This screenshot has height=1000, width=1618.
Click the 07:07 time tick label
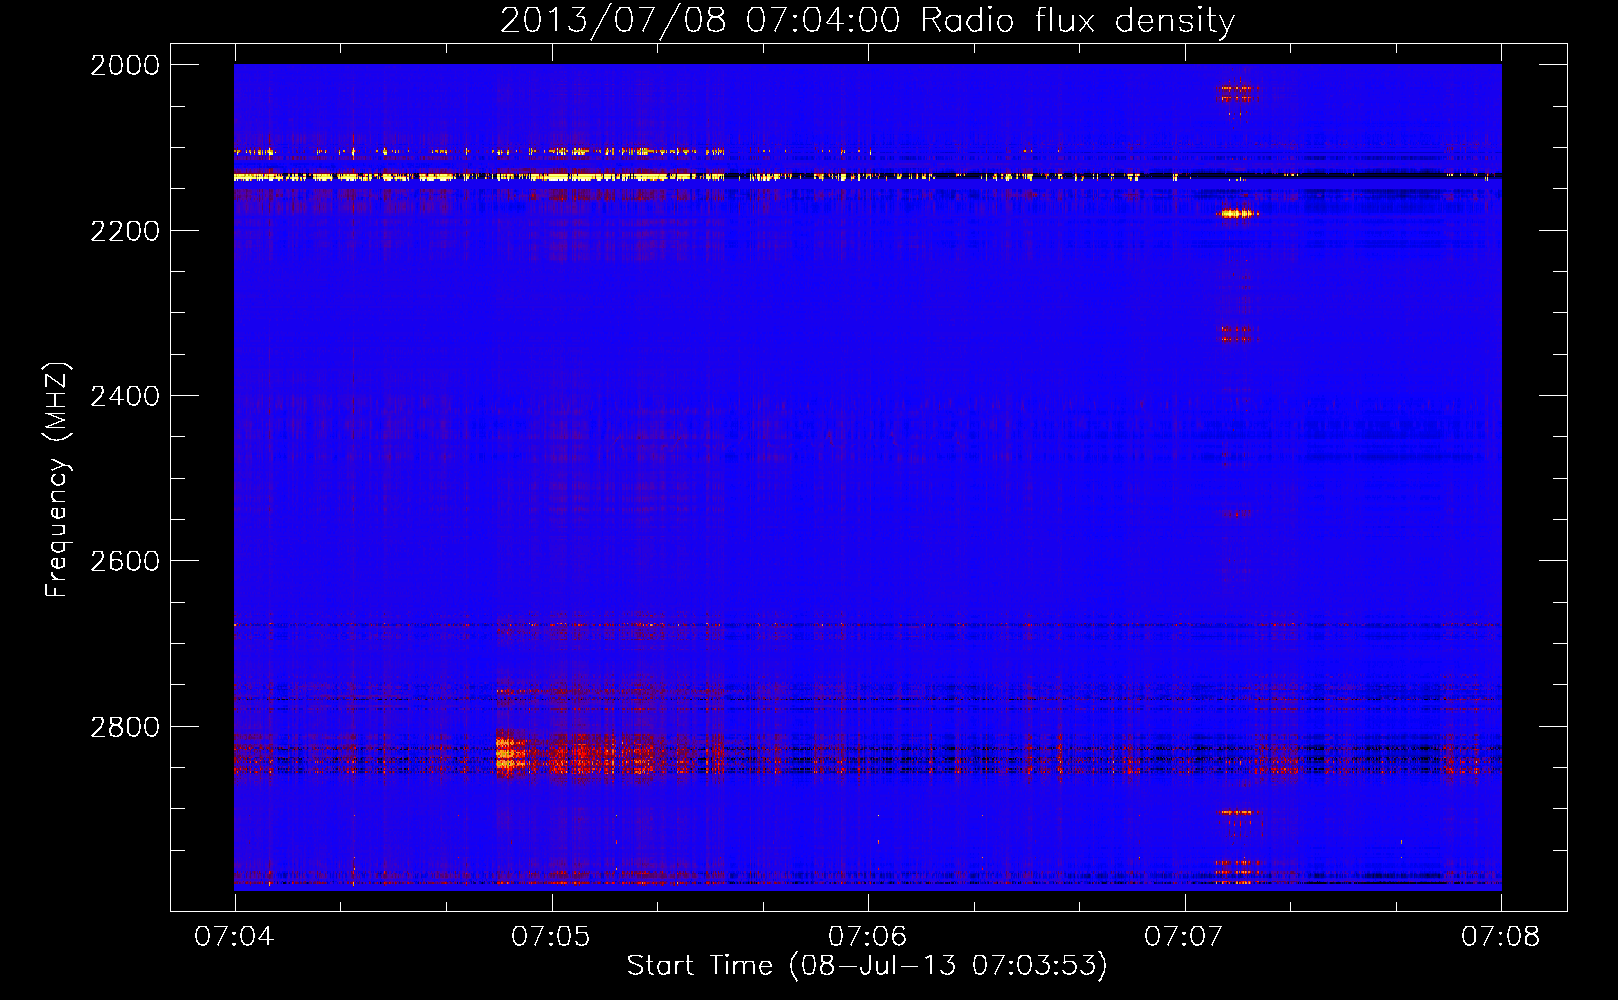tap(1184, 937)
